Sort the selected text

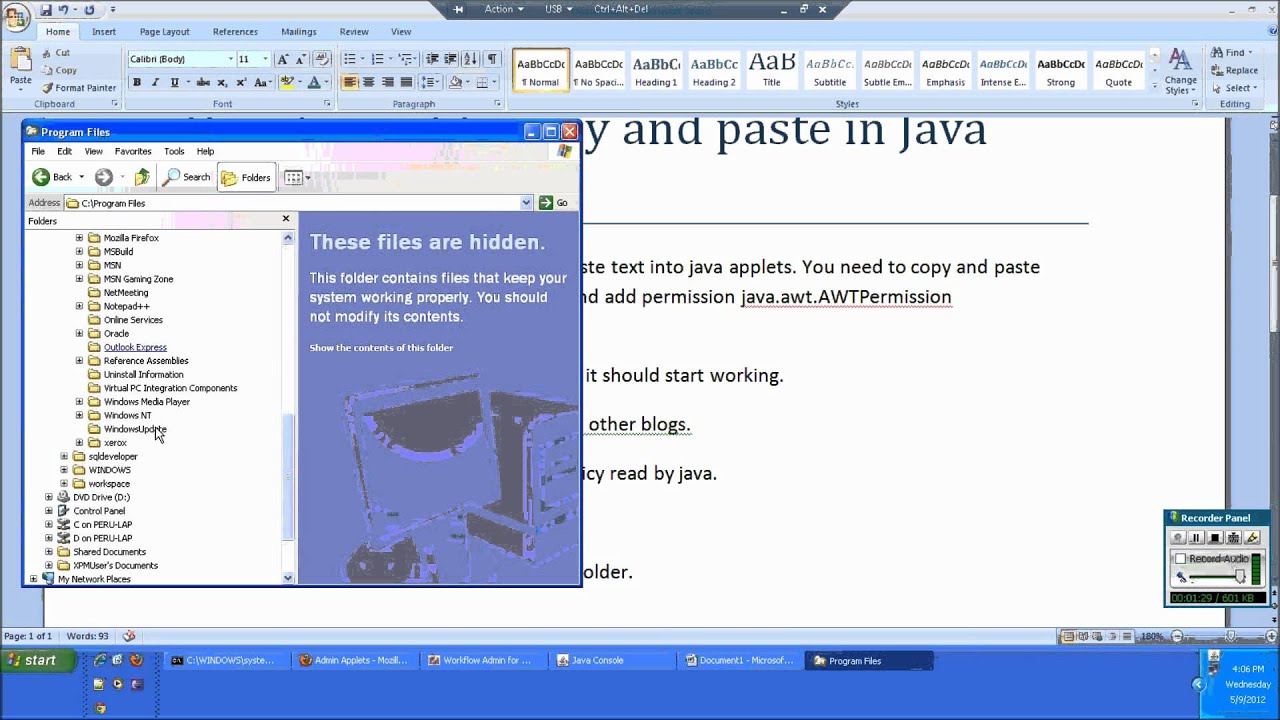click(473, 59)
